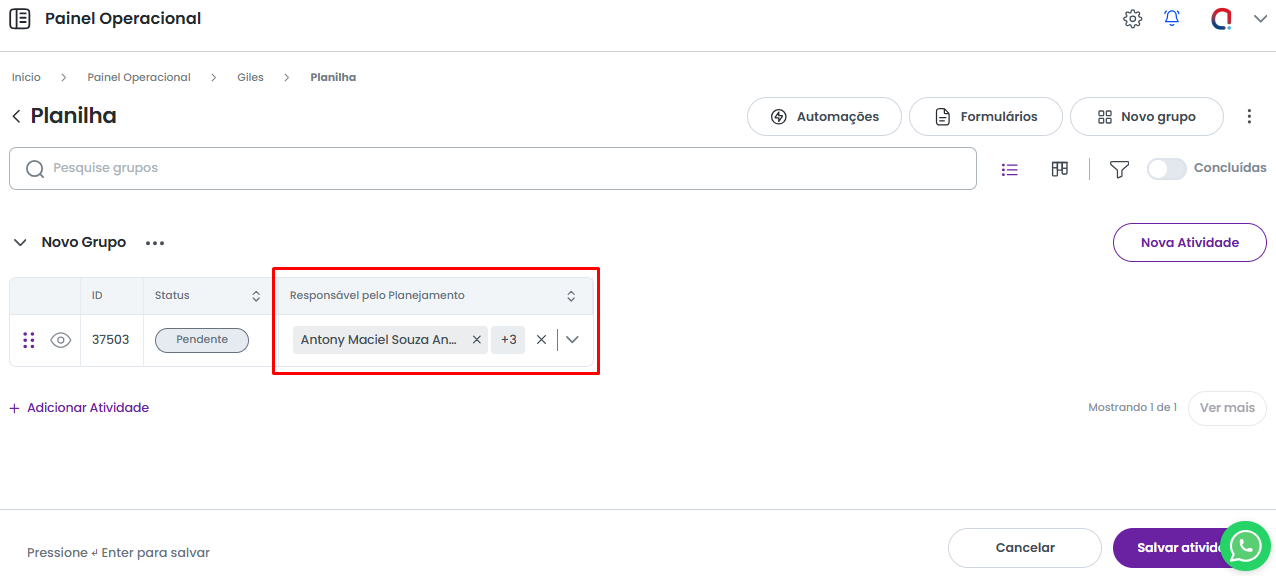Switch to kanban board view icon

[x=1060, y=169]
